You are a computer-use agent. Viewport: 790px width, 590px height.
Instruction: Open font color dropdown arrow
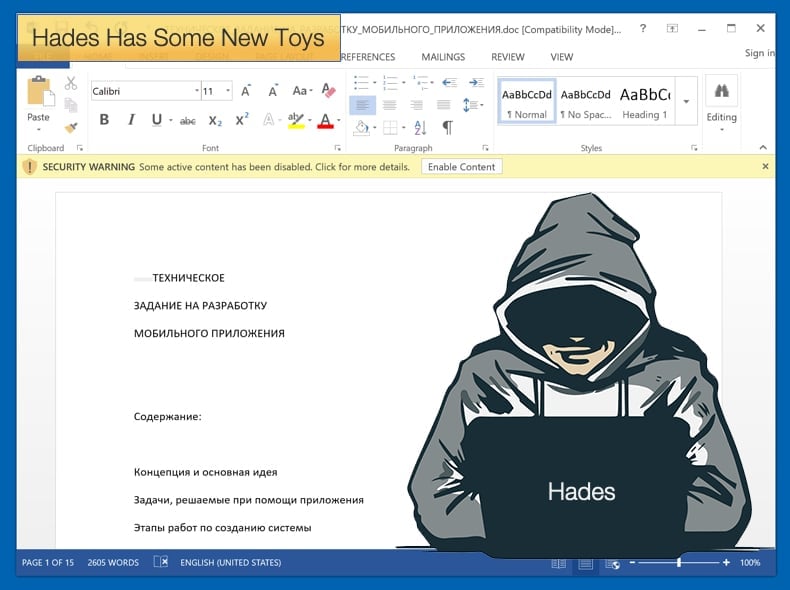[339, 120]
